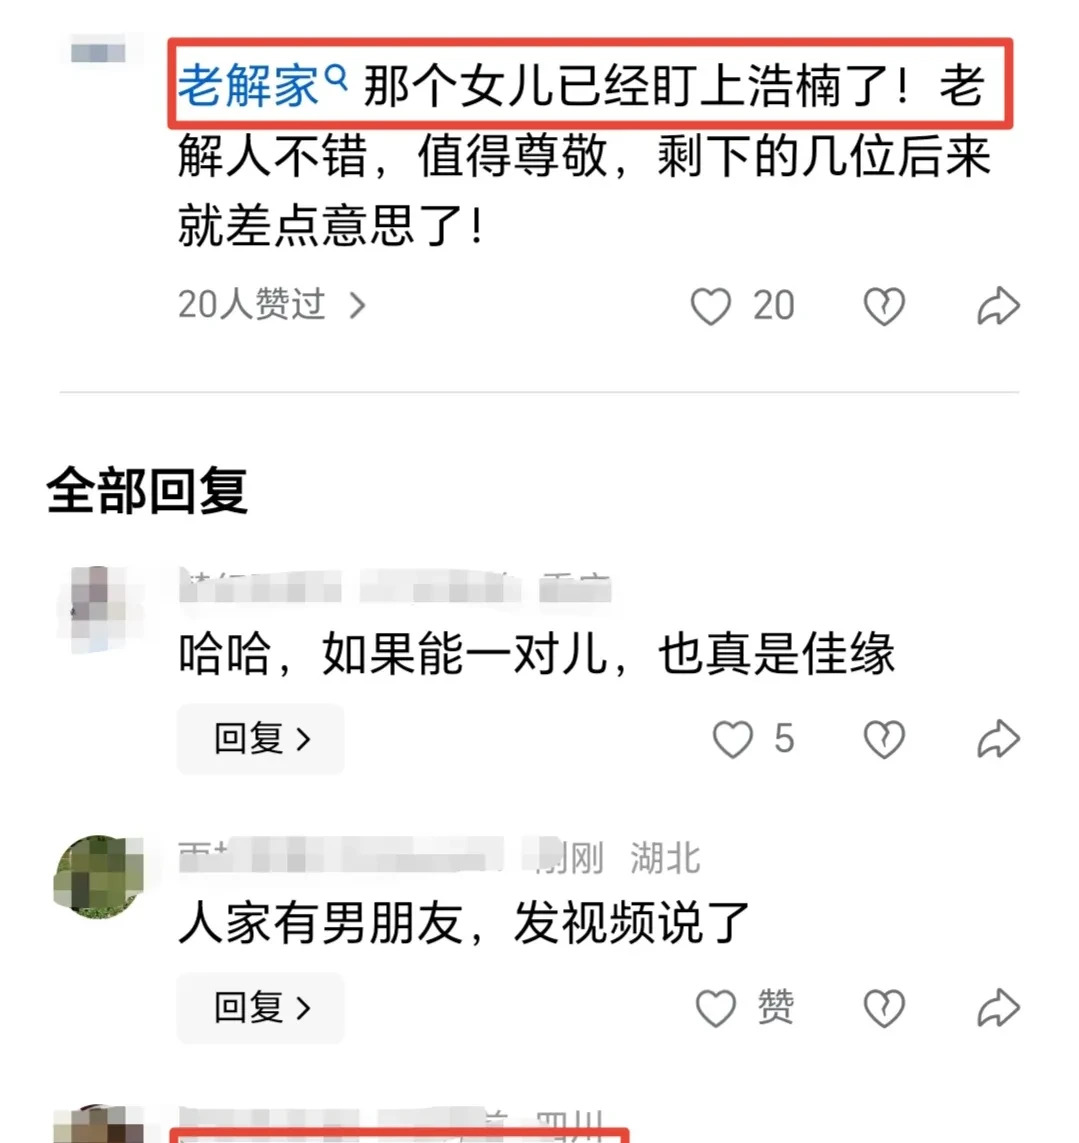Open the 老解家 search keyword link

tap(249, 85)
